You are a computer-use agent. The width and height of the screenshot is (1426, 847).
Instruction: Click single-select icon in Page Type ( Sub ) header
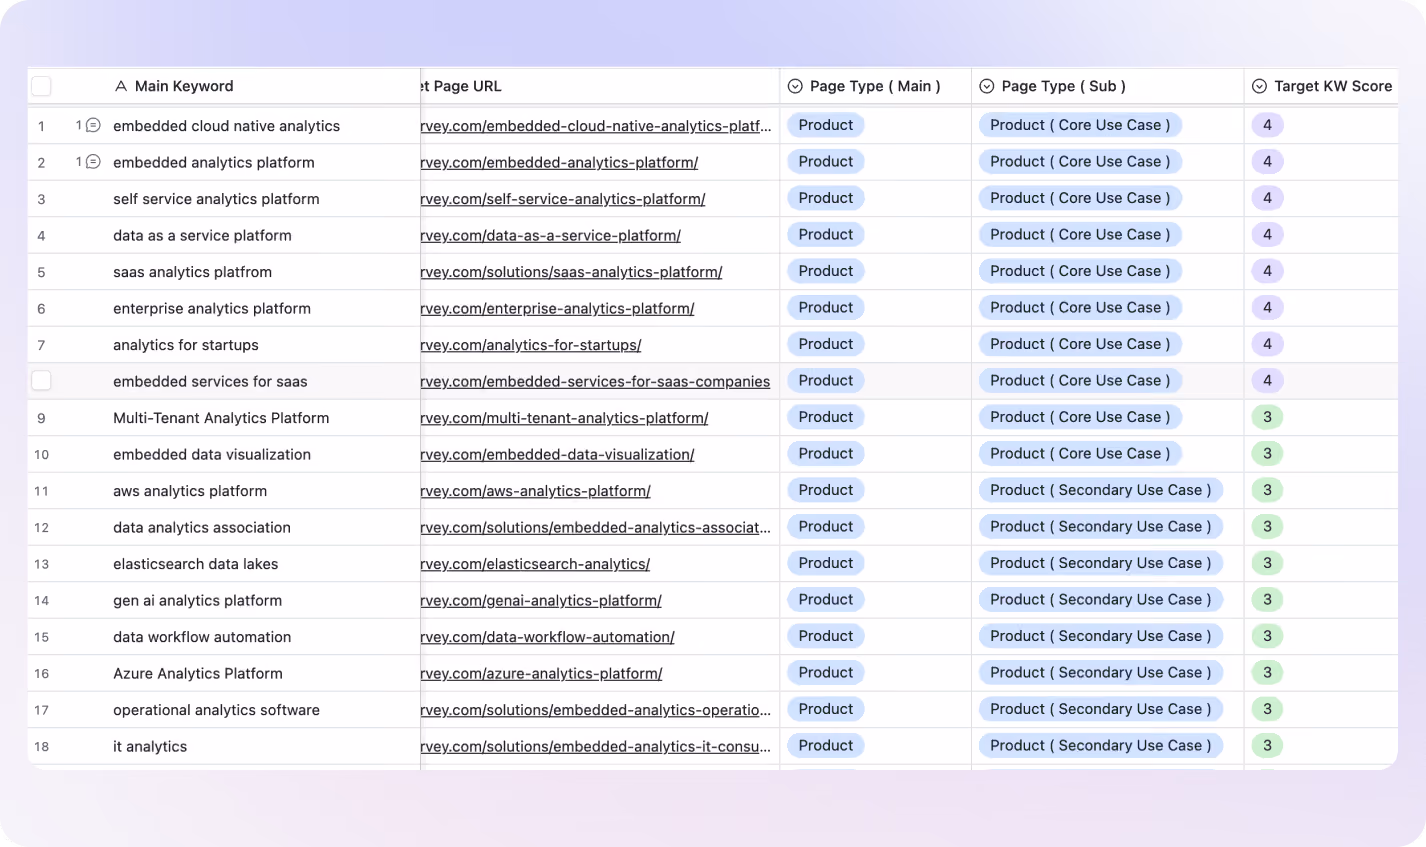986,86
